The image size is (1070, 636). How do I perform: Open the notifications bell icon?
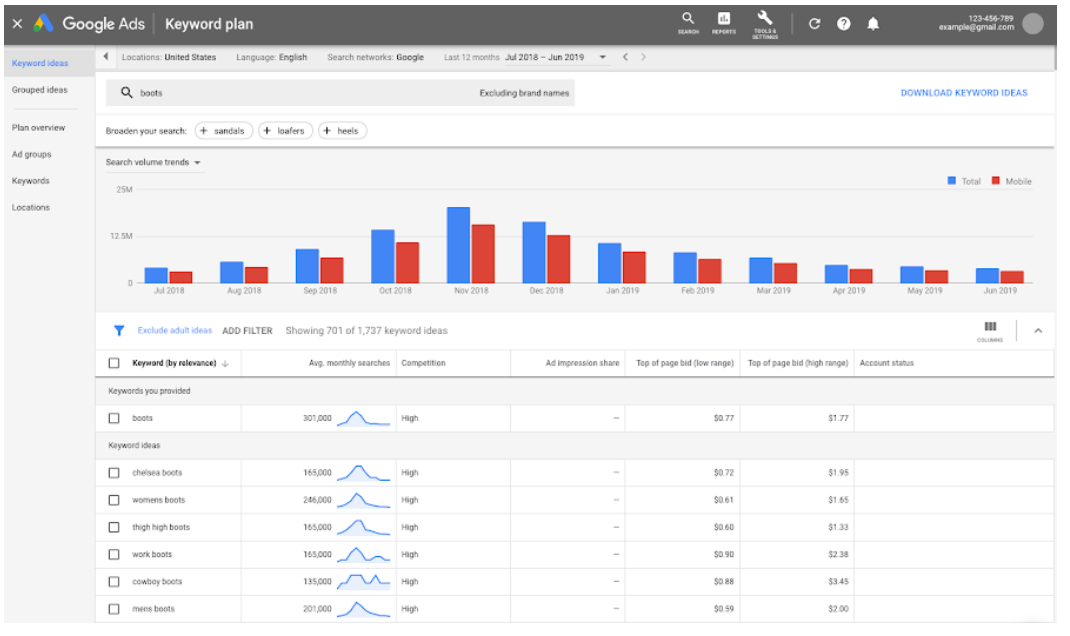[873, 24]
